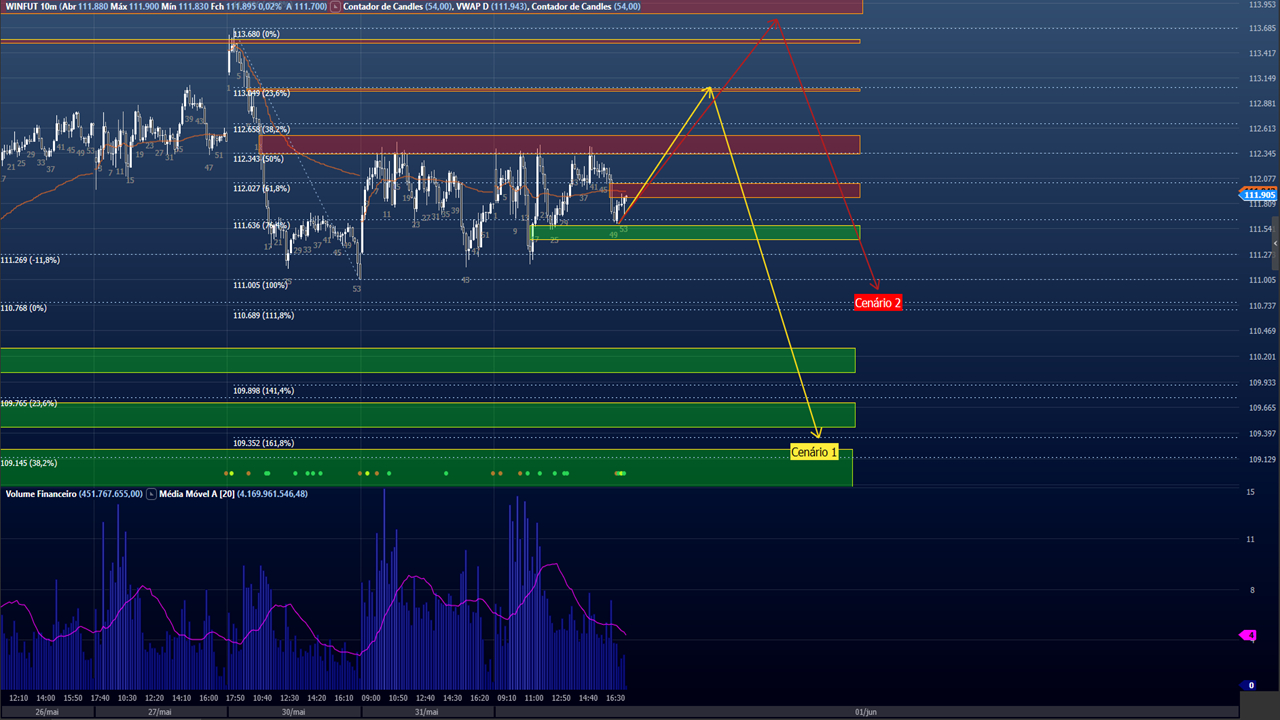Click the 110.201 price axis value
Image resolution: width=1280 pixels, height=720 pixels.
[1262, 356]
